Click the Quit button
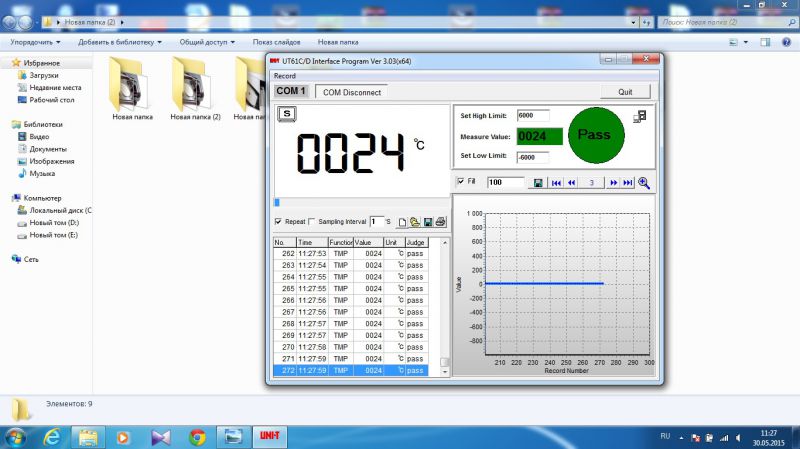The height and width of the screenshot is (449, 800). 625,92
